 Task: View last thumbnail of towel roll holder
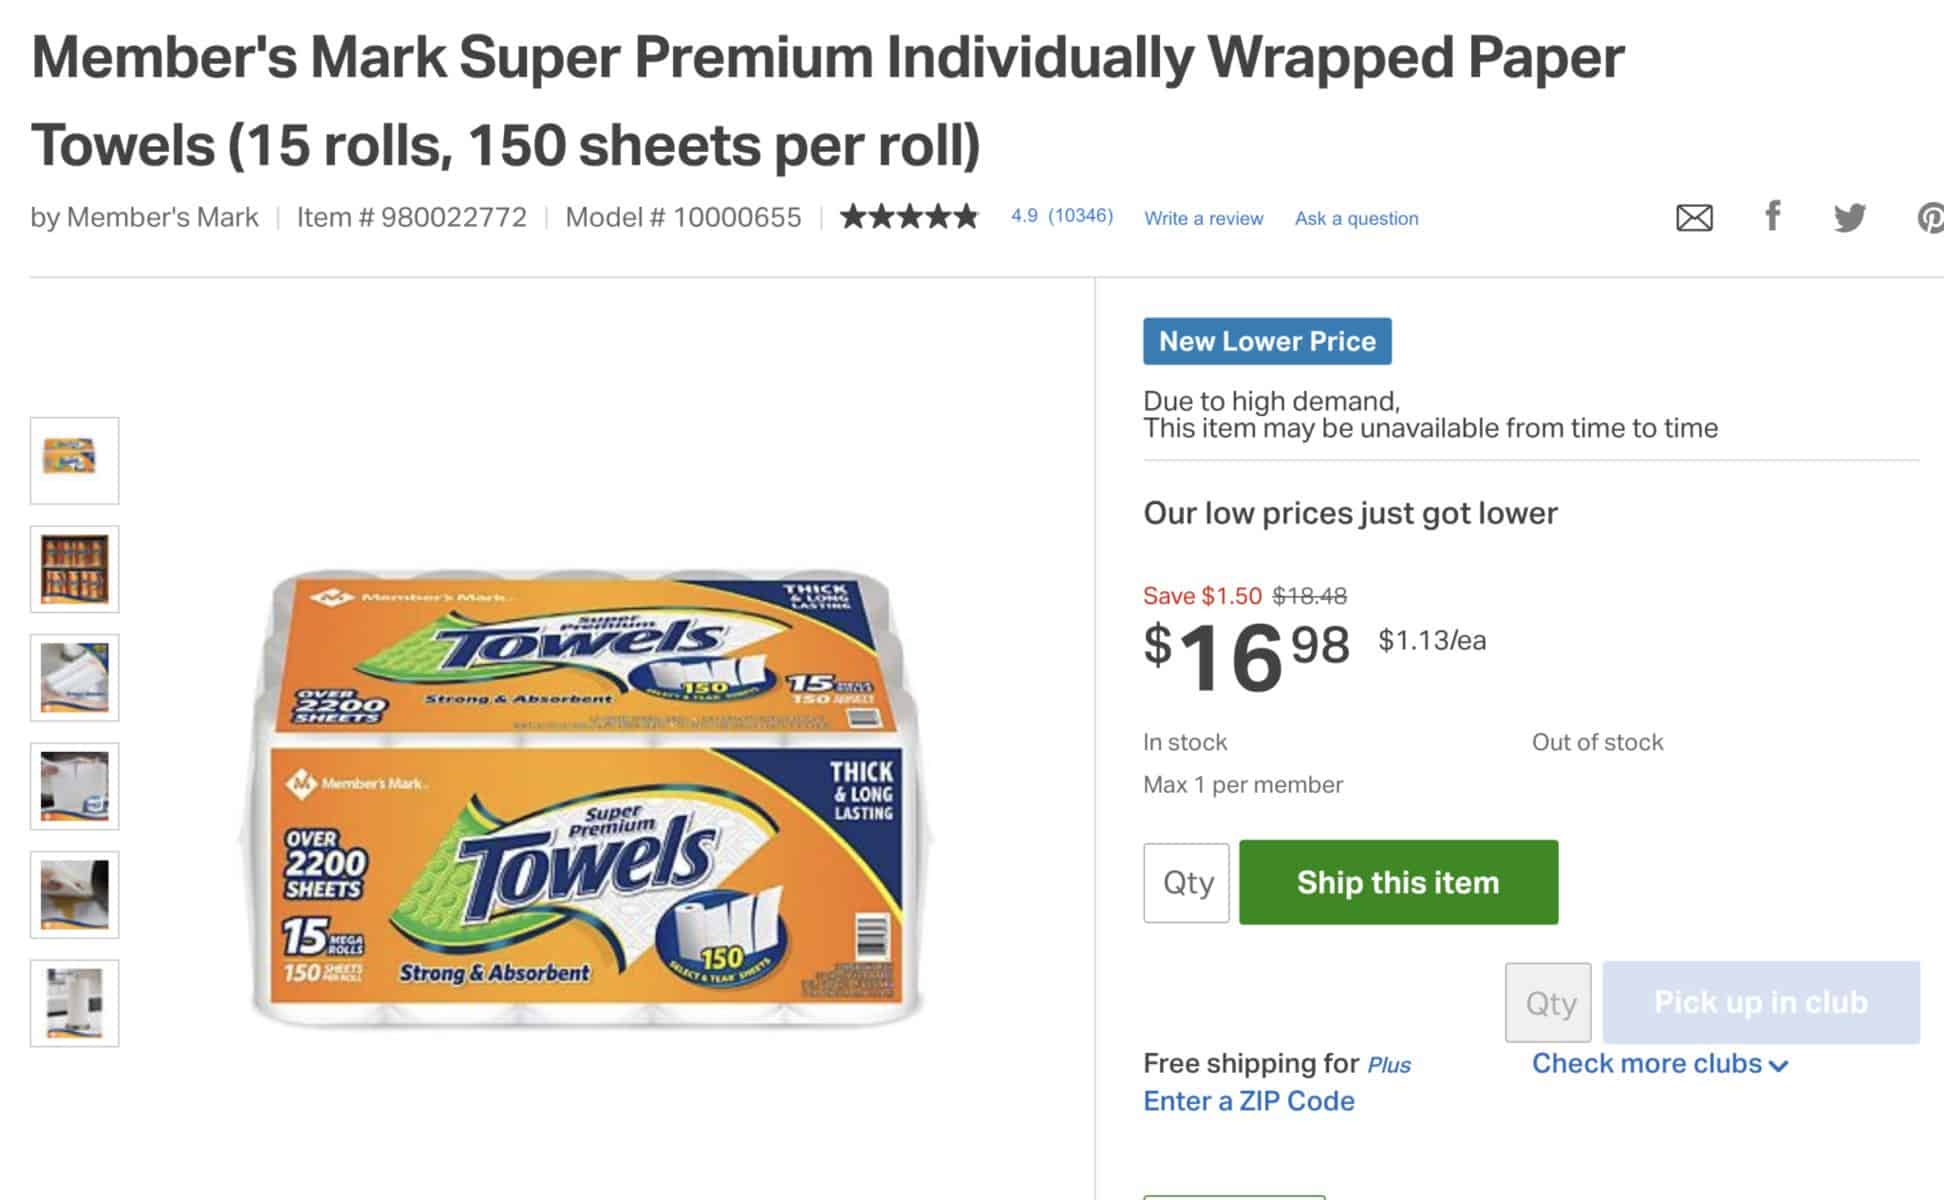coord(74,1003)
